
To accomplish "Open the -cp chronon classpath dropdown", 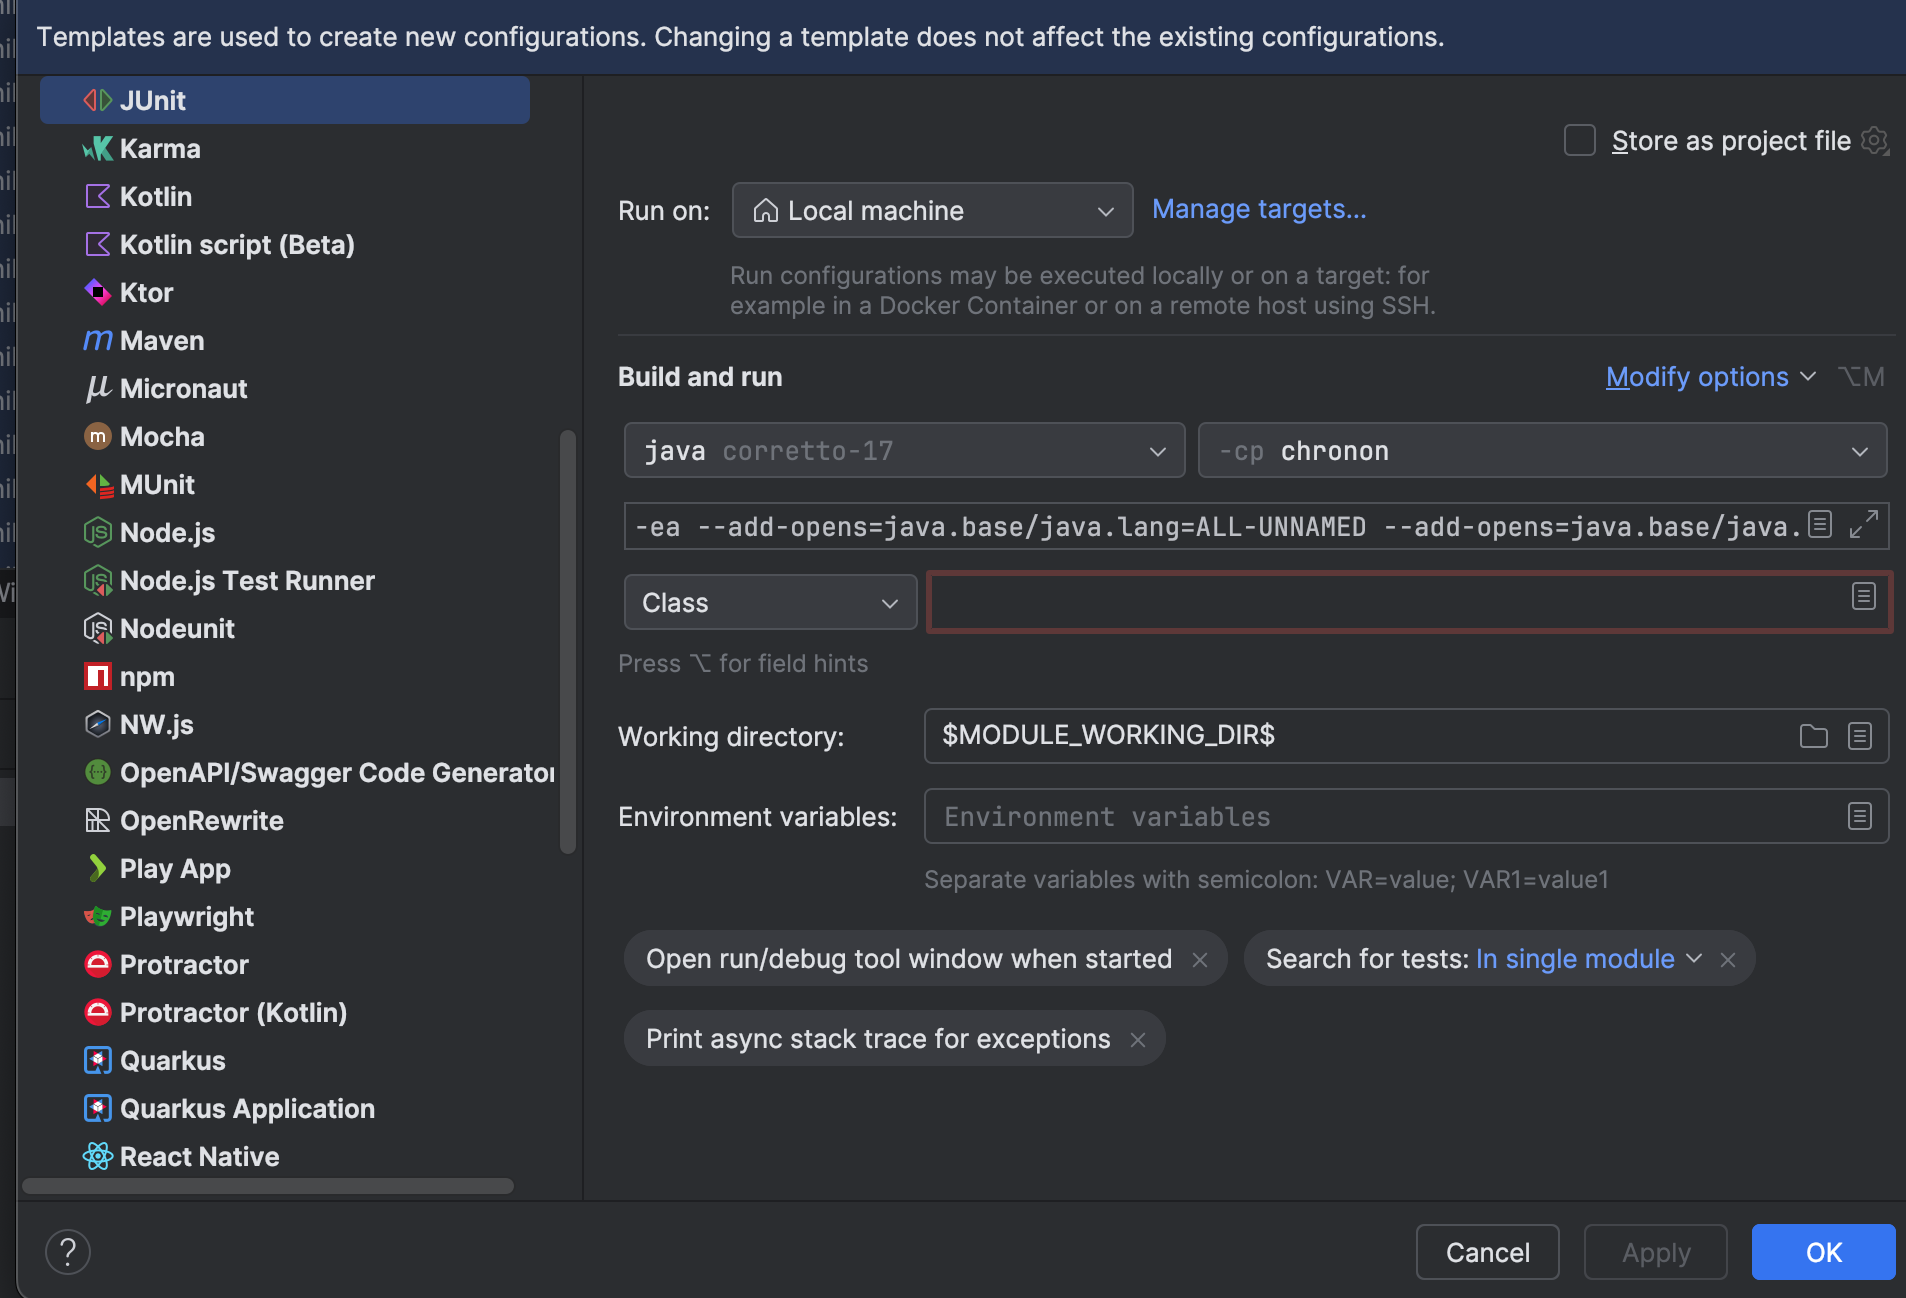I will click(x=1542, y=450).
